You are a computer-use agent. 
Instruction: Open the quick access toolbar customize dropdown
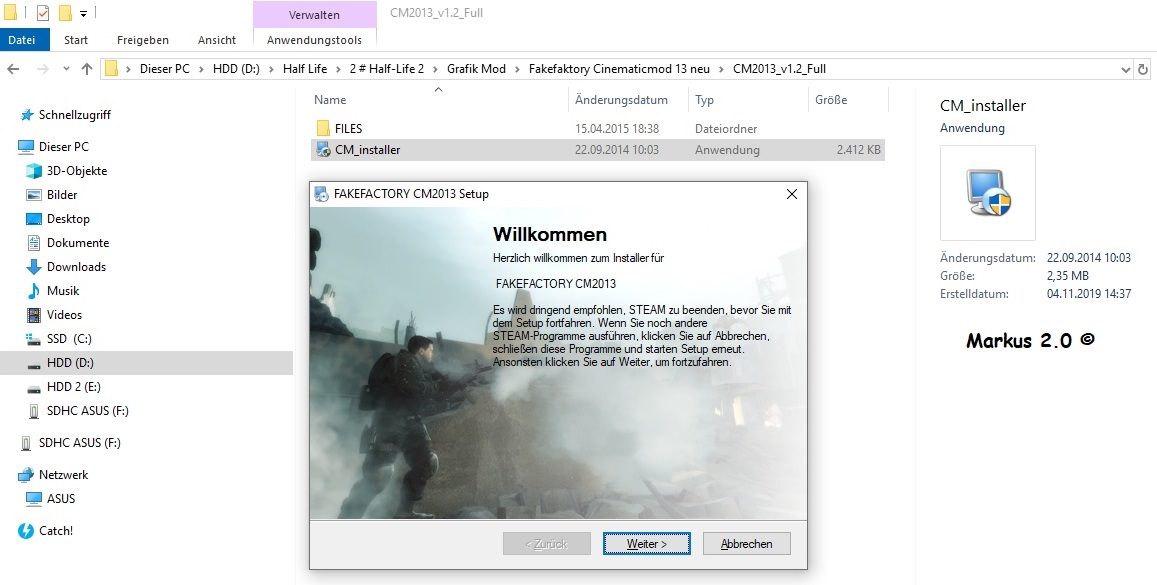(x=83, y=13)
